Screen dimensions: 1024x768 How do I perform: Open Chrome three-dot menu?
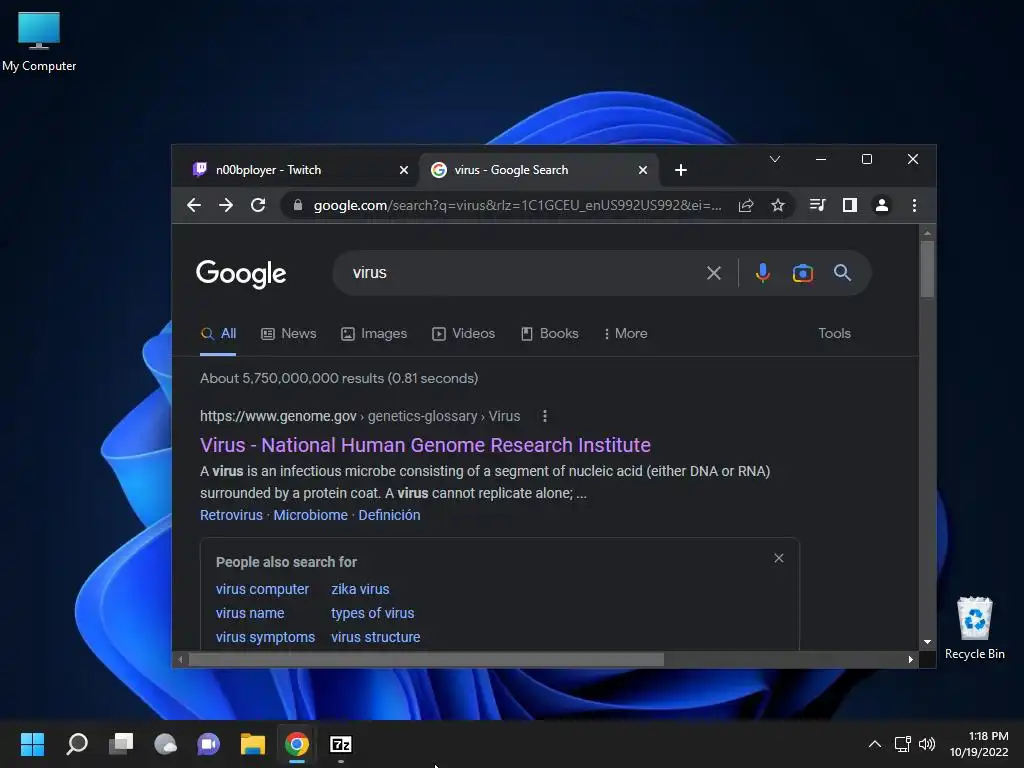pyautogui.click(x=914, y=205)
